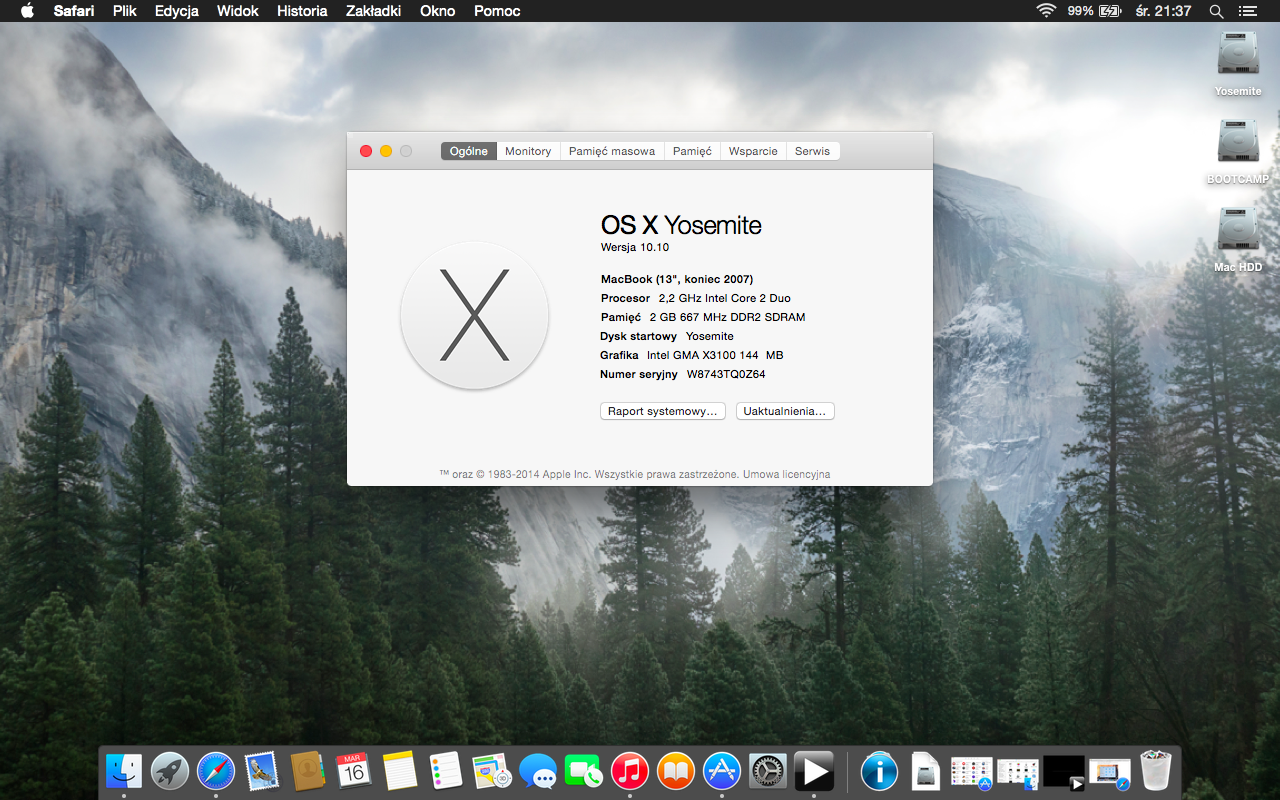The image size is (1280, 800).
Task: Open the Apple menu
Action: click(27, 11)
